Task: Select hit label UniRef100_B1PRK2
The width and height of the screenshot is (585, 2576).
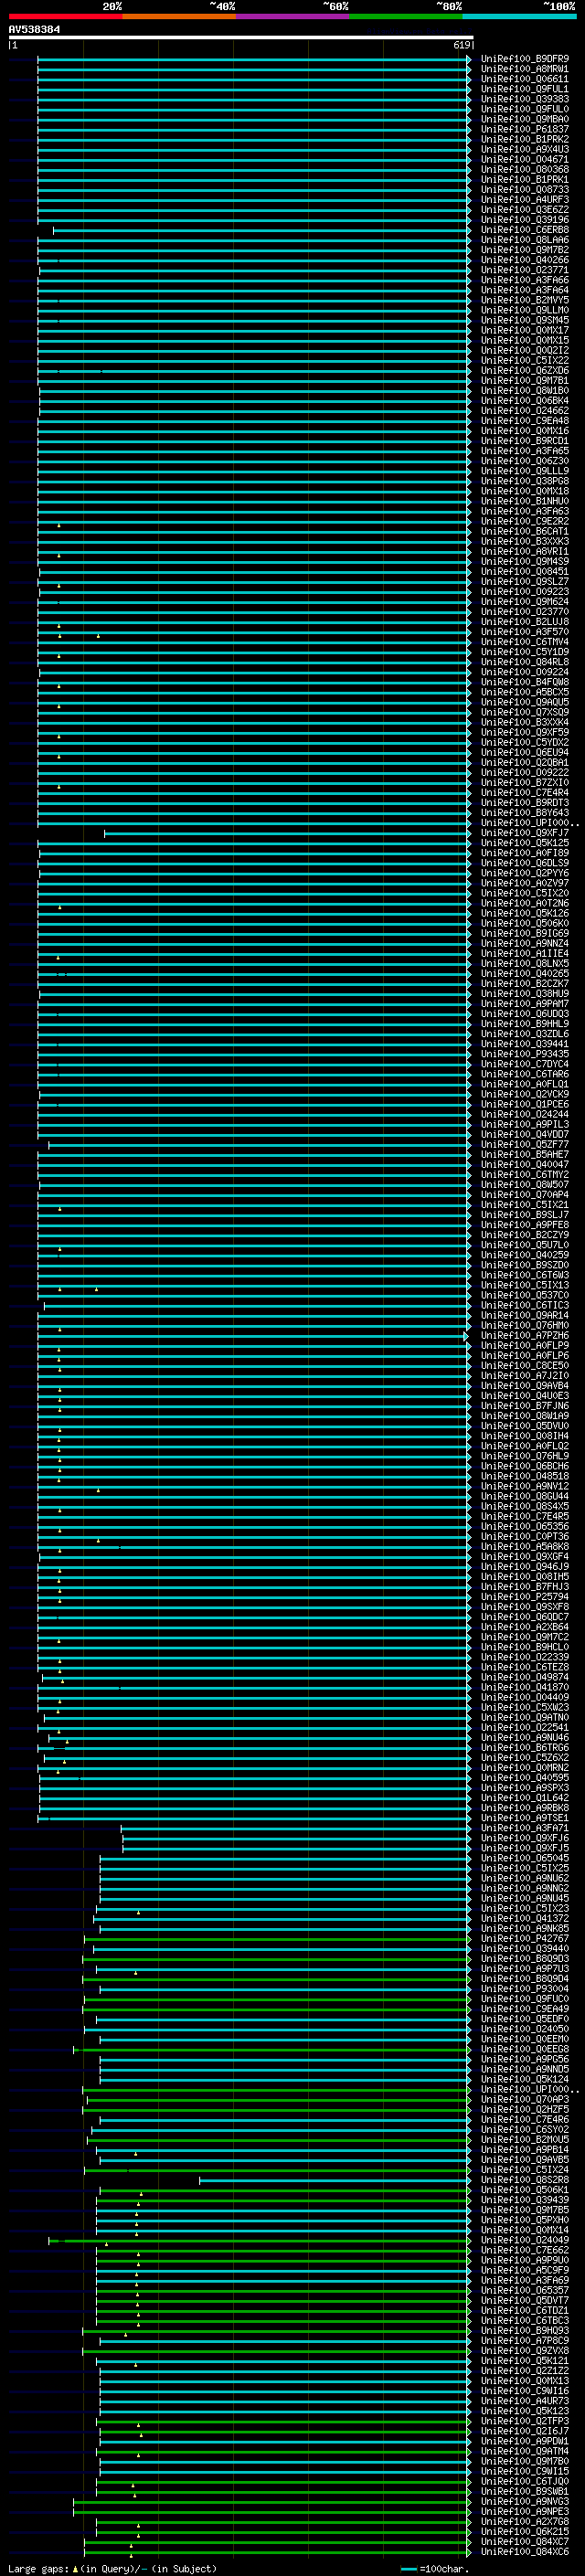Action: coord(524,139)
